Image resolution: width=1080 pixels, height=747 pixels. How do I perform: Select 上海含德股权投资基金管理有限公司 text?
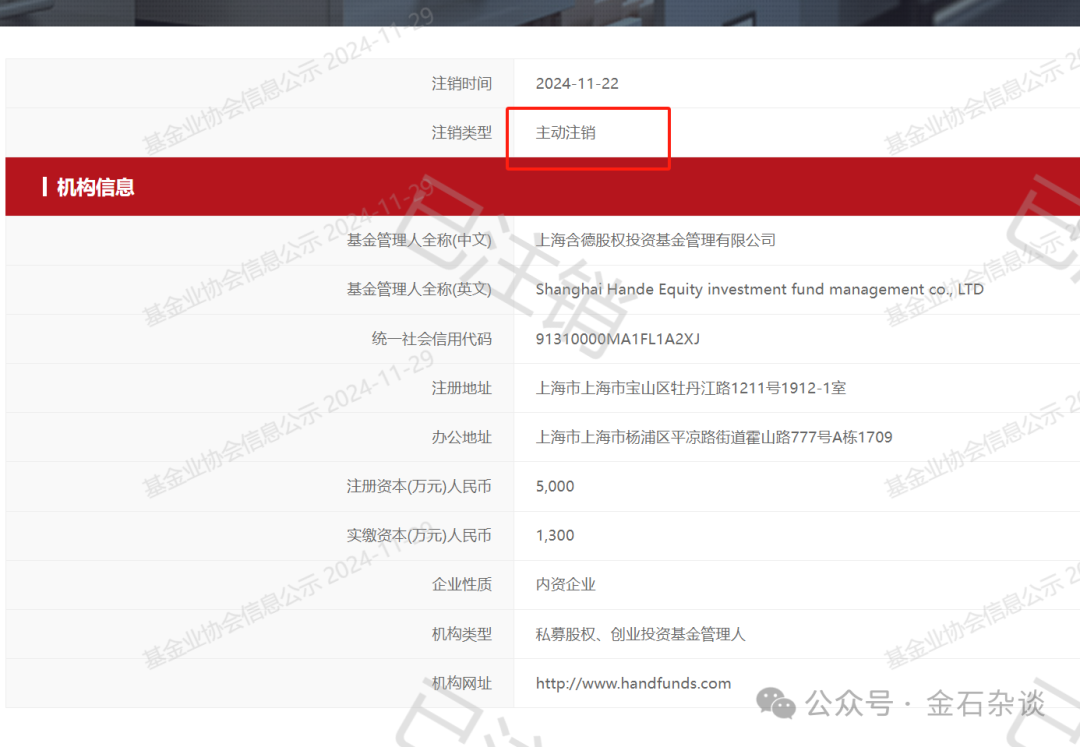click(x=656, y=240)
